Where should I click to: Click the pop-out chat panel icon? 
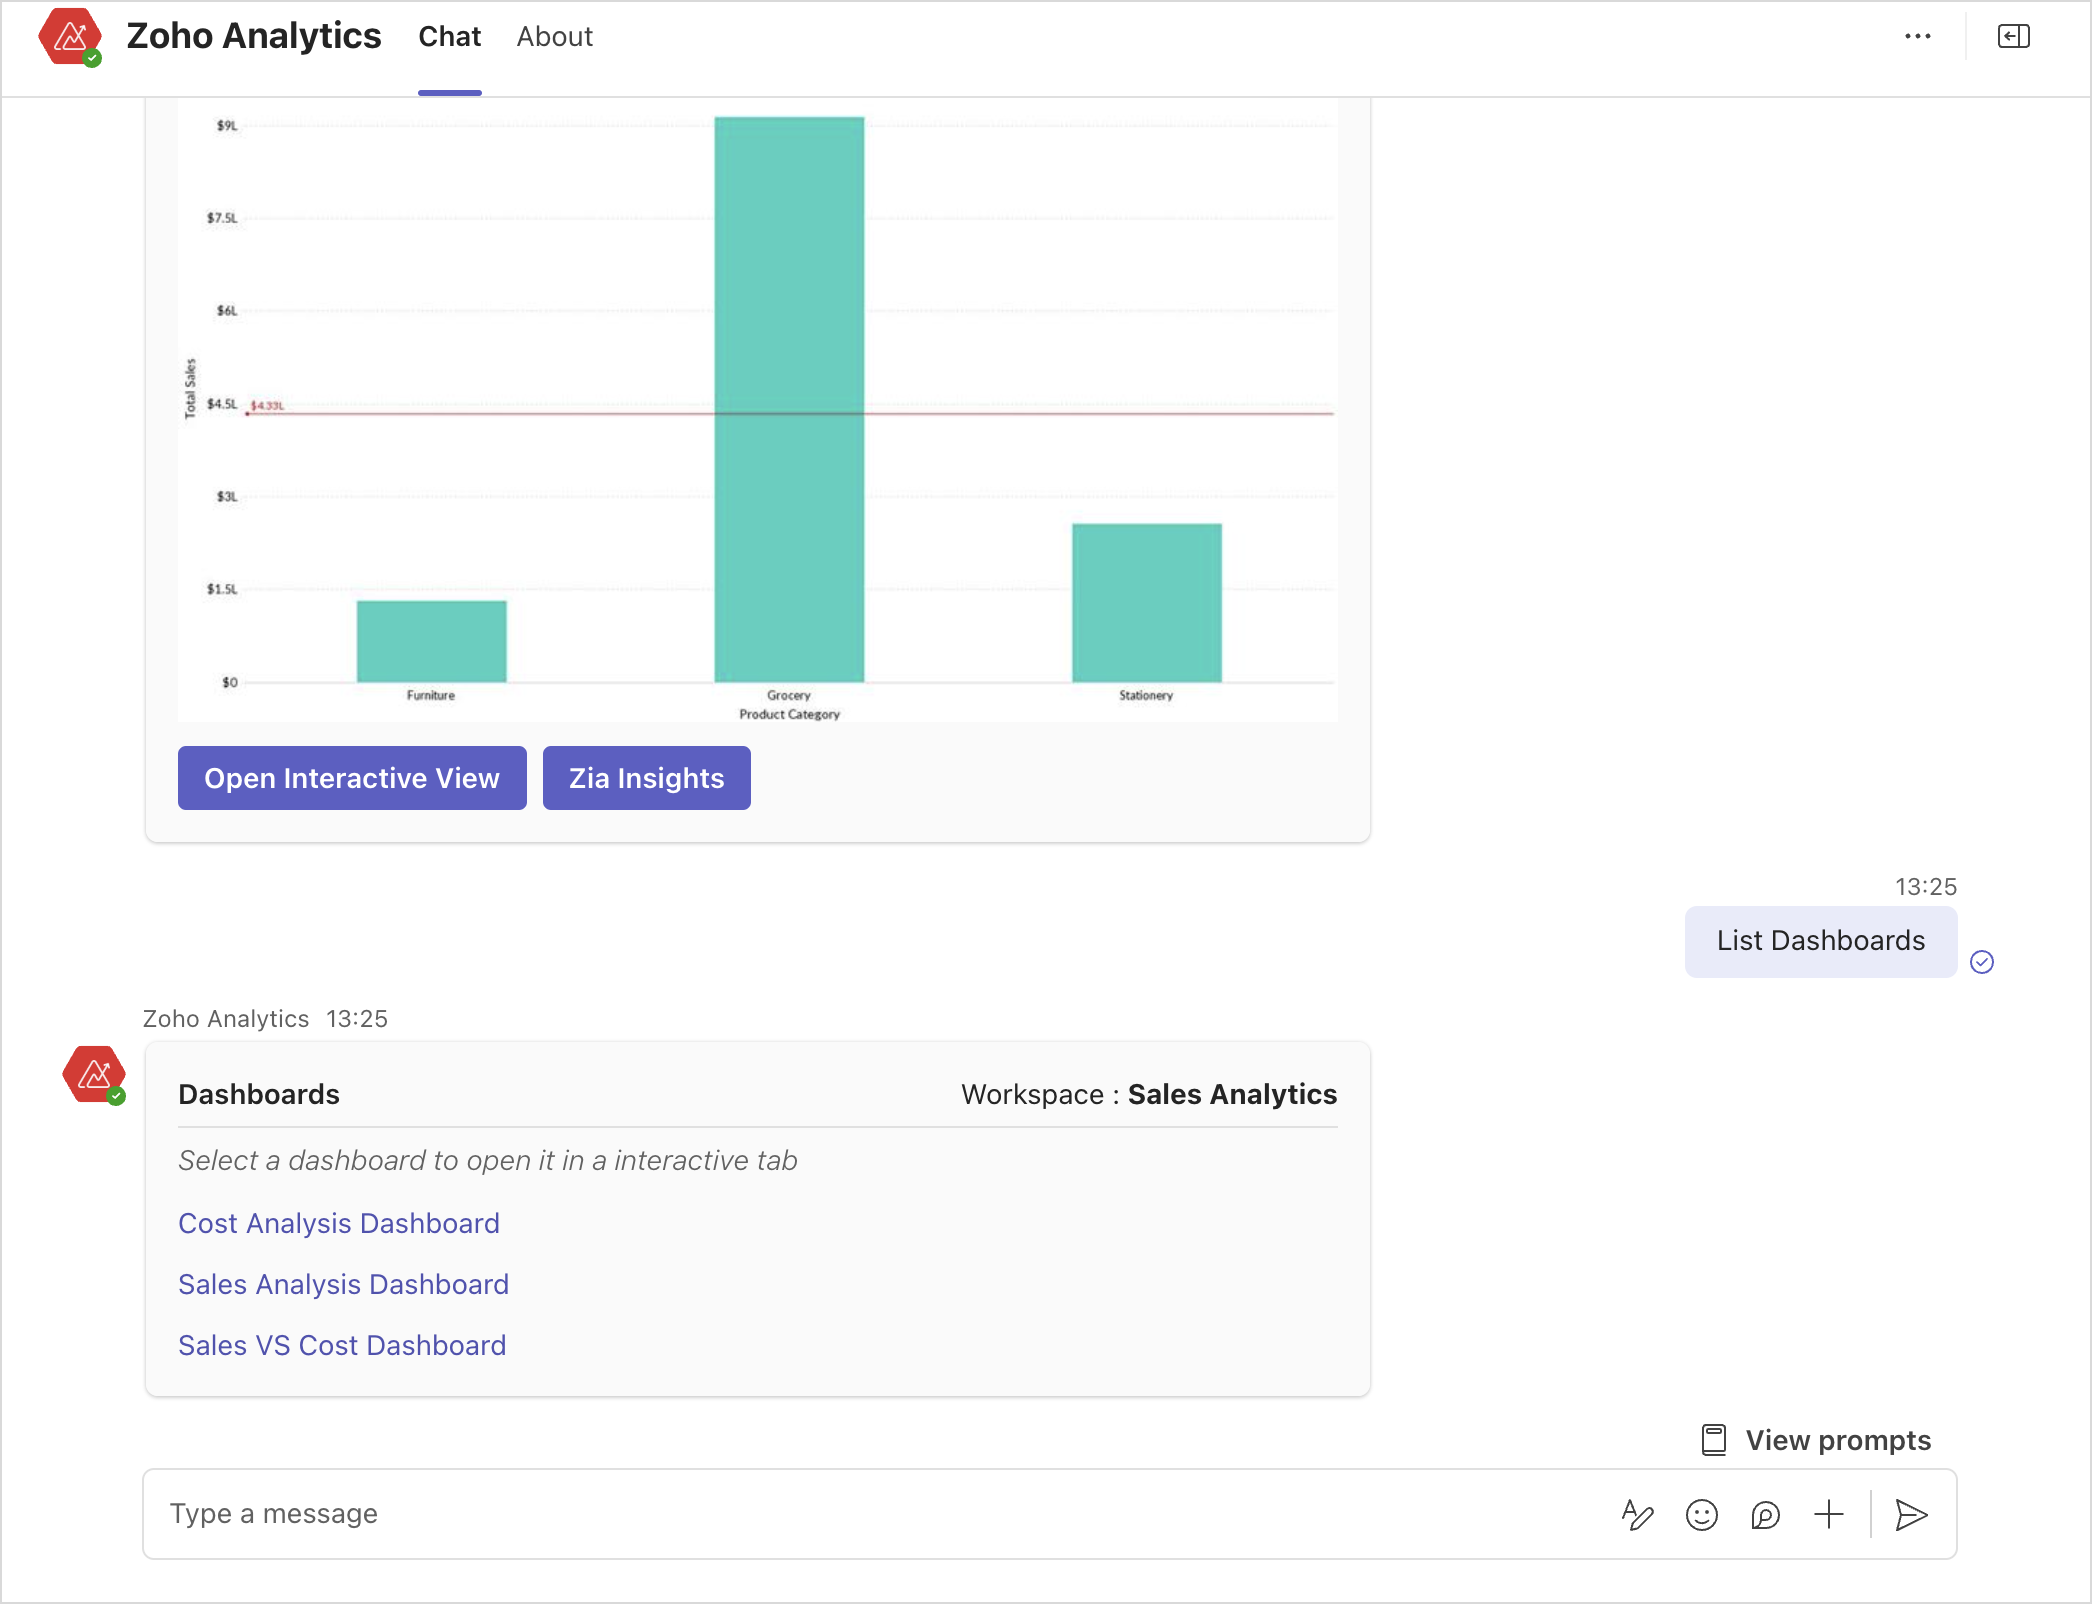(x=2013, y=37)
